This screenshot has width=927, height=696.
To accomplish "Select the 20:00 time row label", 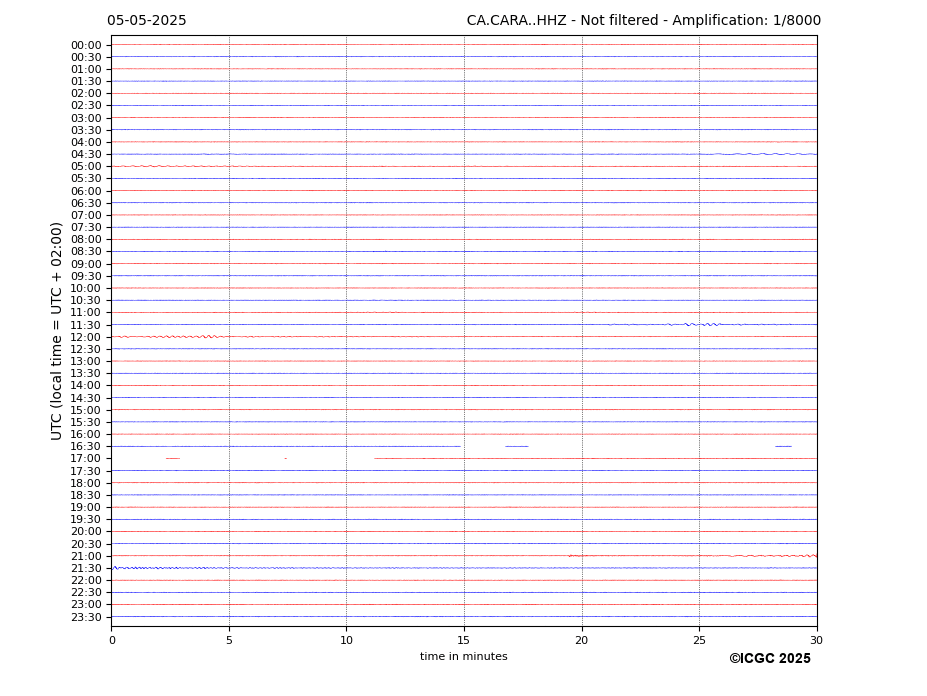I will point(86,532).
